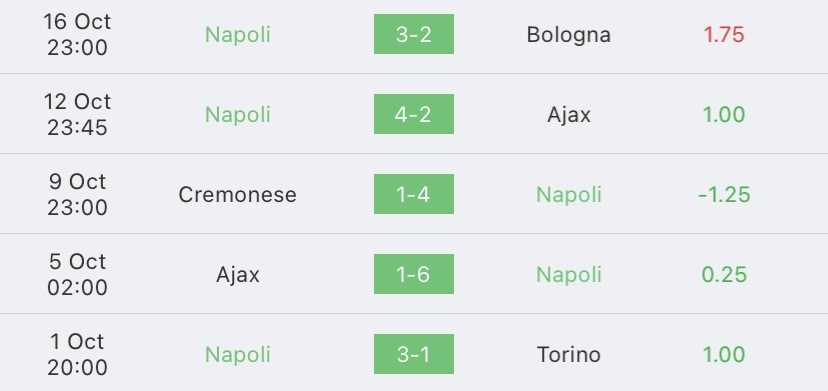
Task: Select the 5 Oct 02:00 match date
Action: 77,274
